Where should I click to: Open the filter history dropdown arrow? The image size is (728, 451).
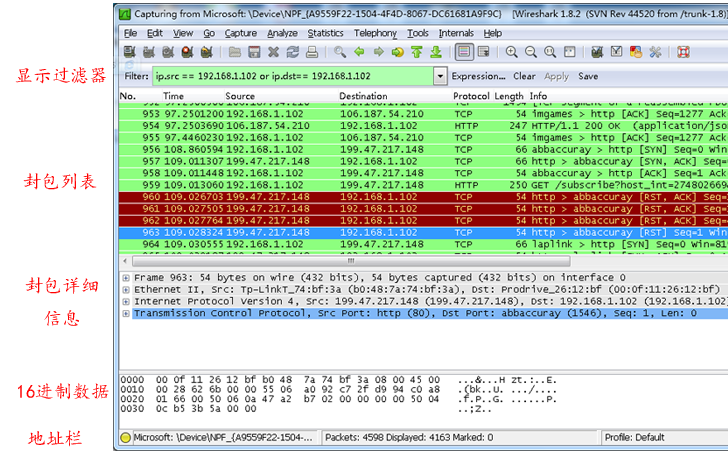coord(440,76)
